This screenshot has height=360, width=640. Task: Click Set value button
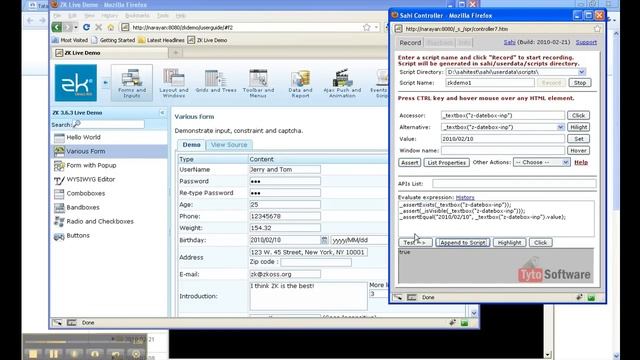coord(578,139)
